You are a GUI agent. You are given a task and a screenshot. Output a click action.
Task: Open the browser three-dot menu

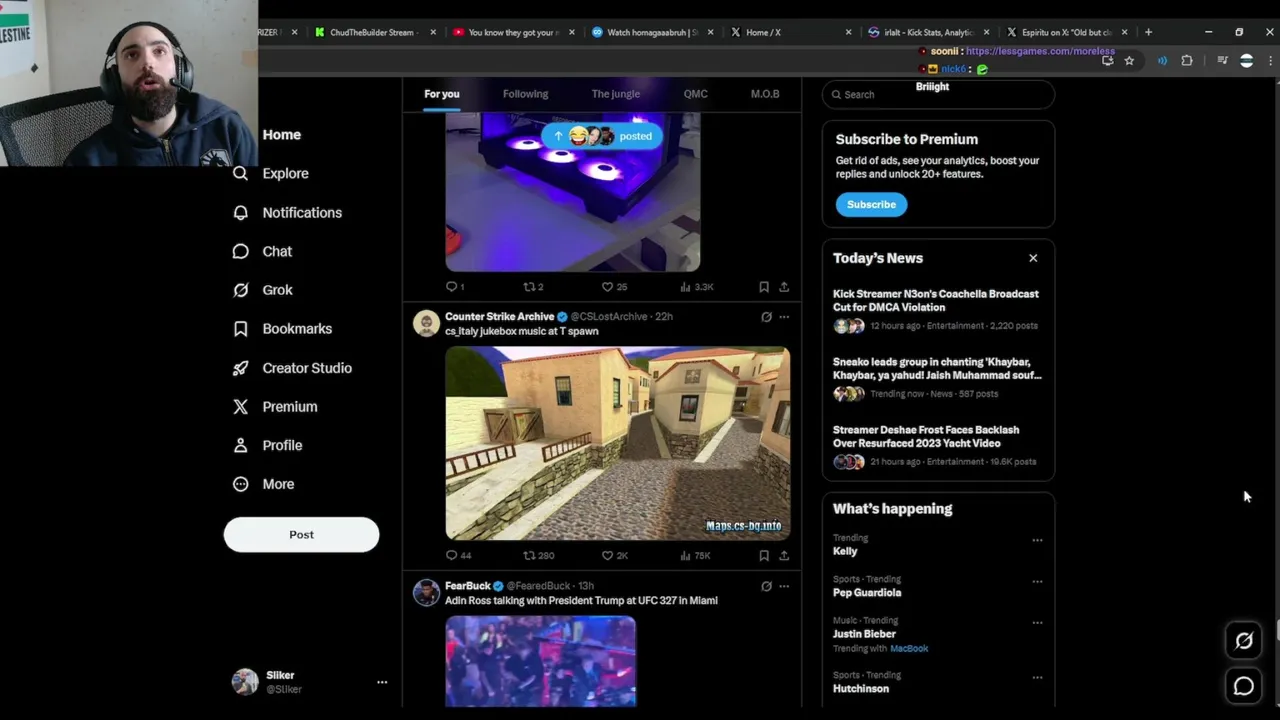click(x=1270, y=61)
